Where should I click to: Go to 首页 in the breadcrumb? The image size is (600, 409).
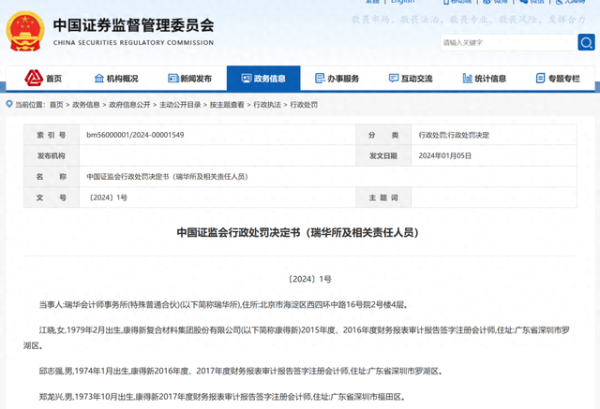55,103
